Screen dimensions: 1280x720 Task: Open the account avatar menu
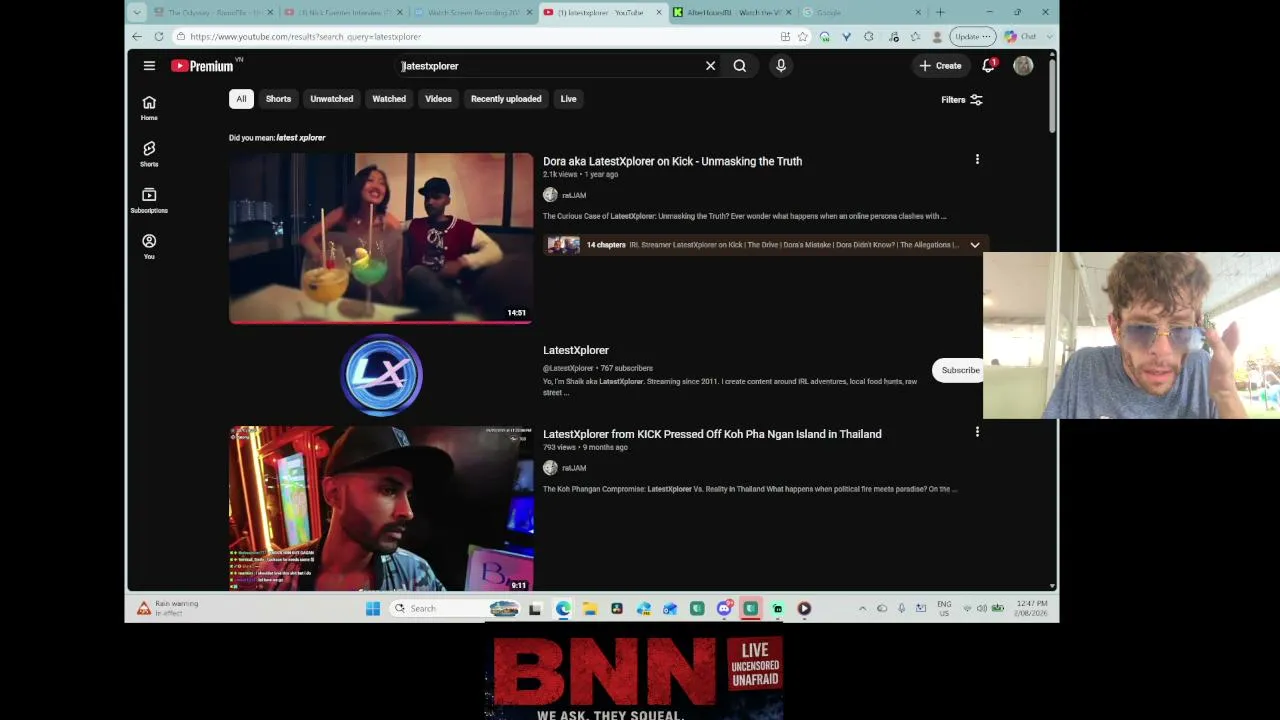pyautogui.click(x=1023, y=66)
